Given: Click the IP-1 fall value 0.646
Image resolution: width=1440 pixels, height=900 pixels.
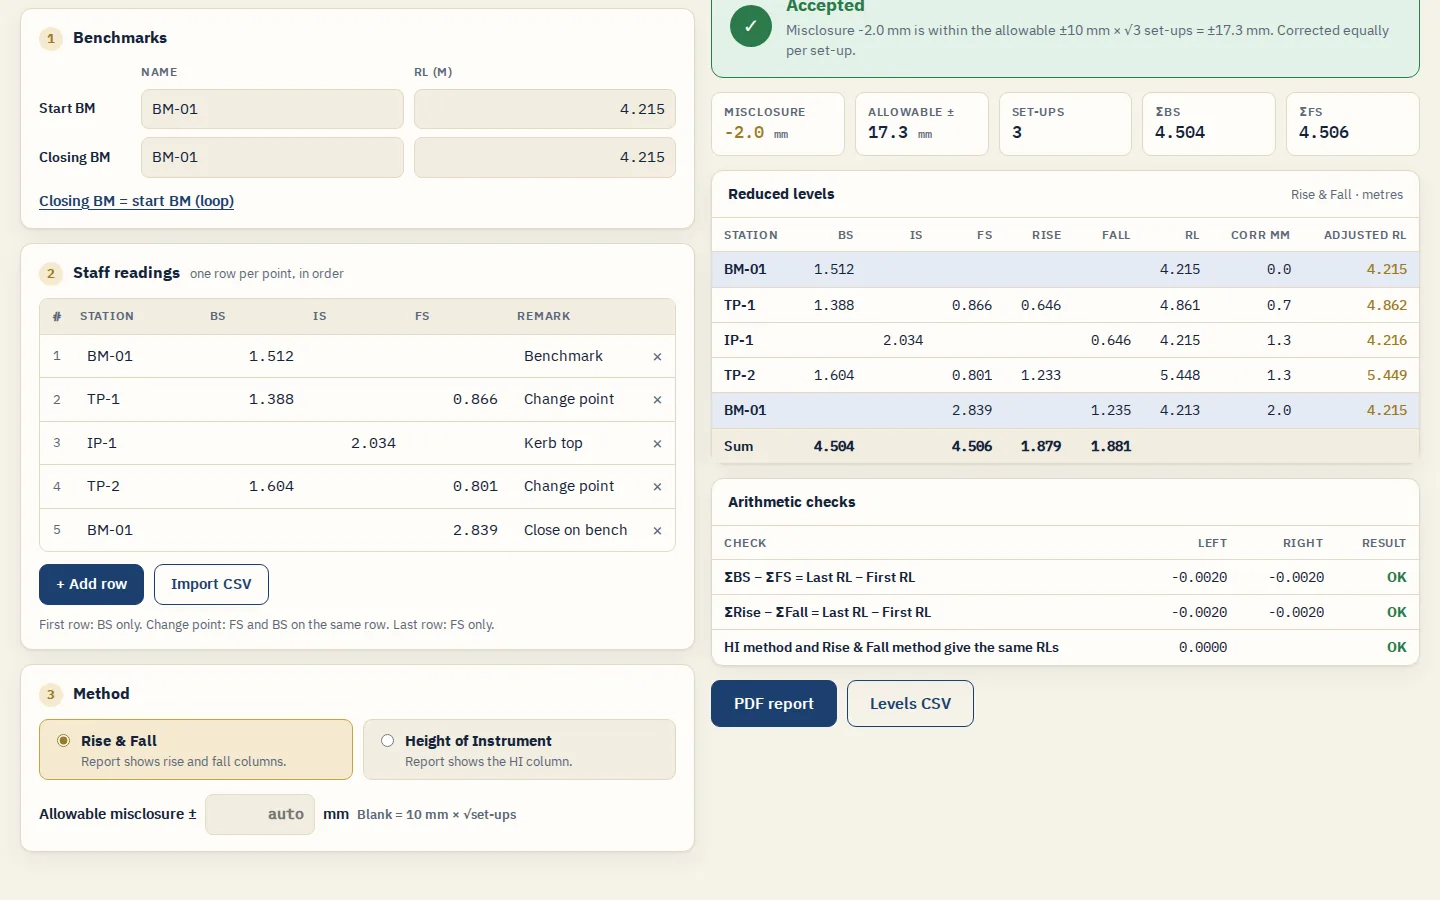Looking at the screenshot, I should click(1111, 341).
